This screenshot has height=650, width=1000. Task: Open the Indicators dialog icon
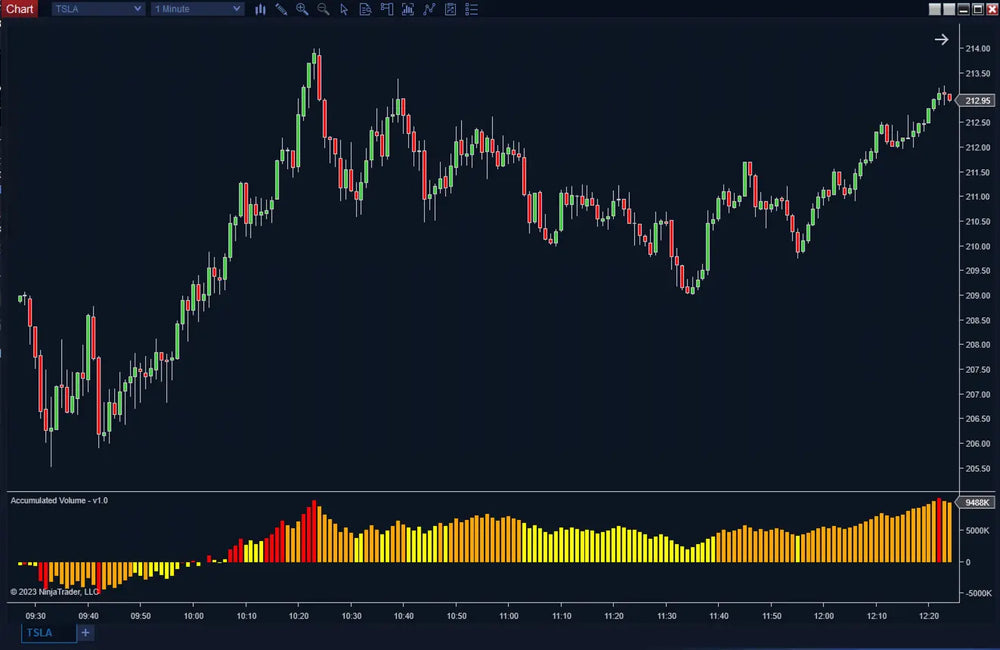(x=408, y=9)
